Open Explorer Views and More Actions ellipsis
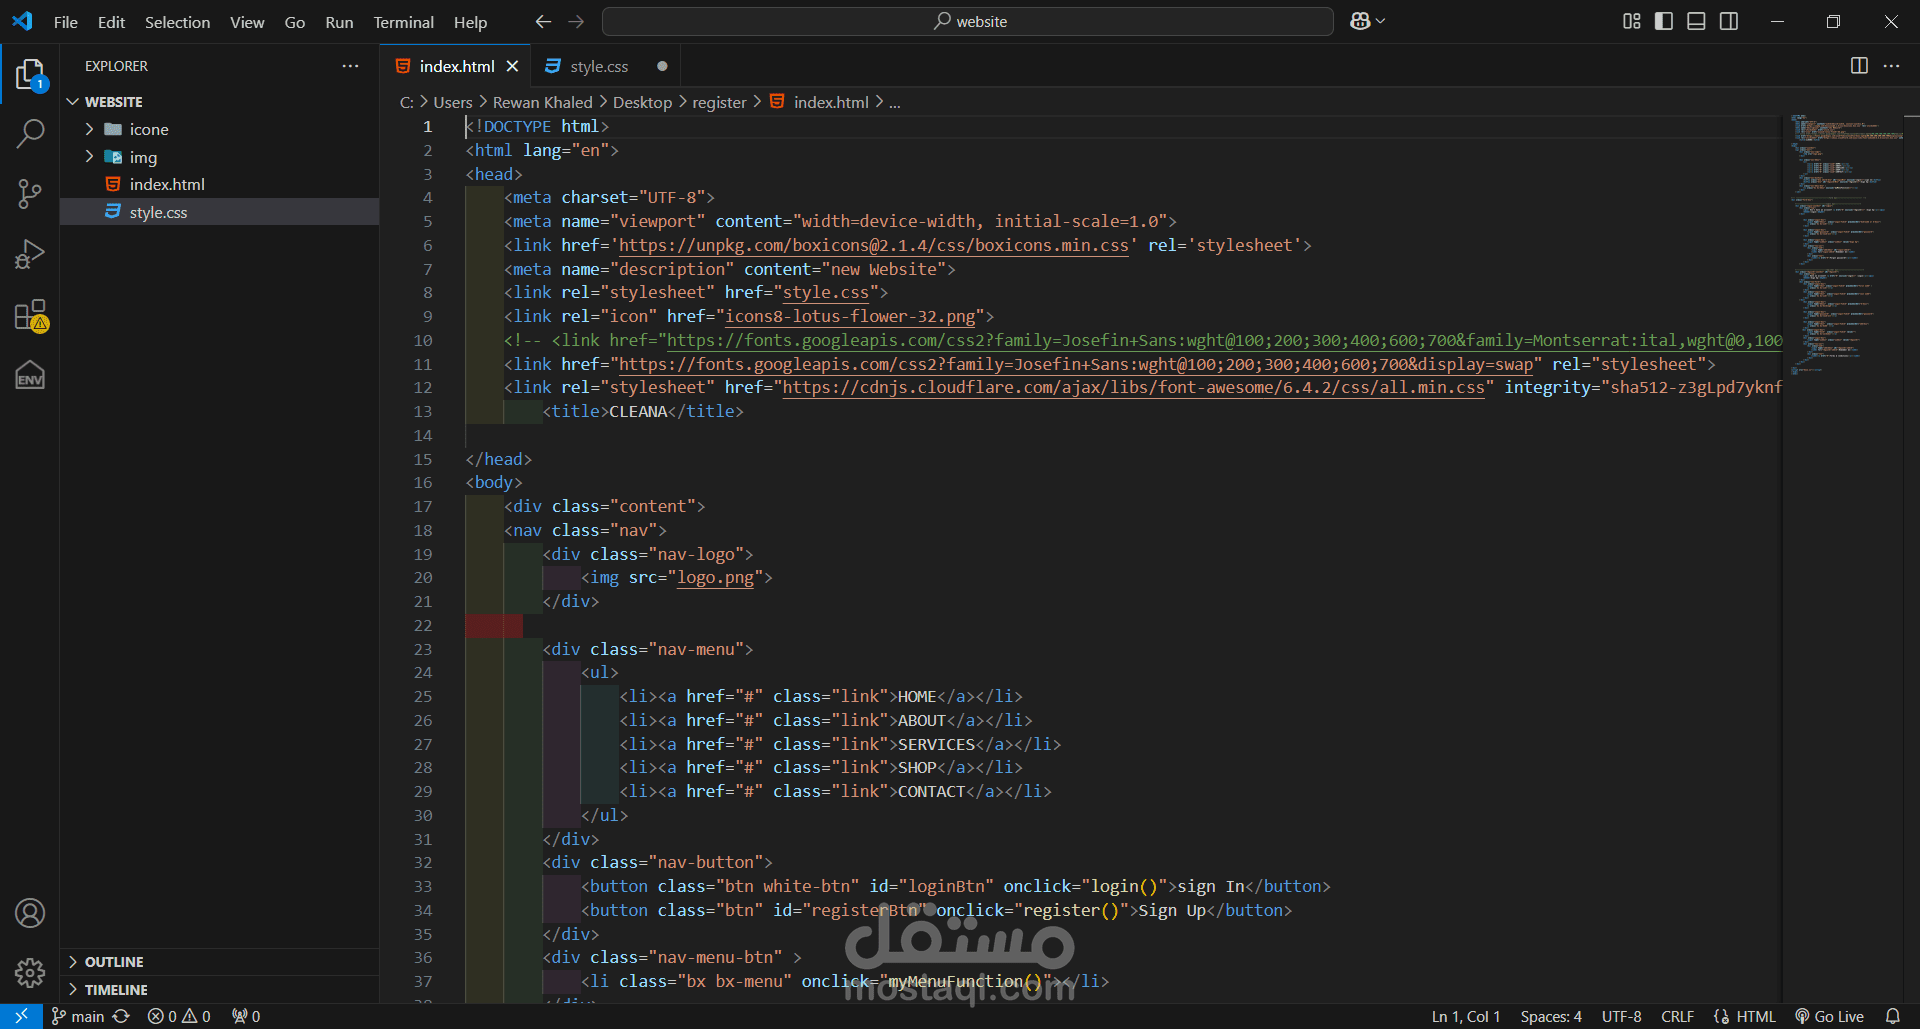The width and height of the screenshot is (1920, 1029). point(350,66)
